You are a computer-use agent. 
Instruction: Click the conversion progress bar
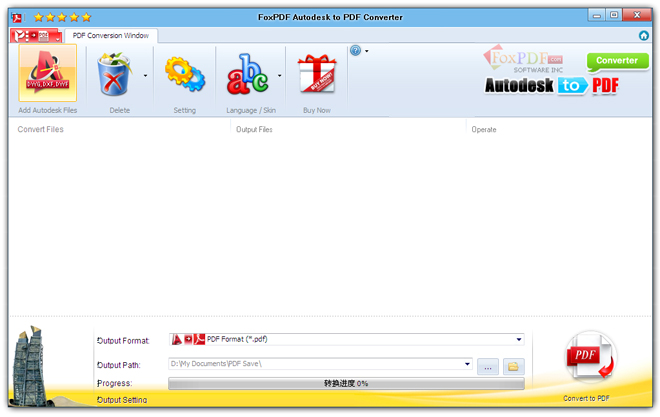pyautogui.click(x=346, y=383)
